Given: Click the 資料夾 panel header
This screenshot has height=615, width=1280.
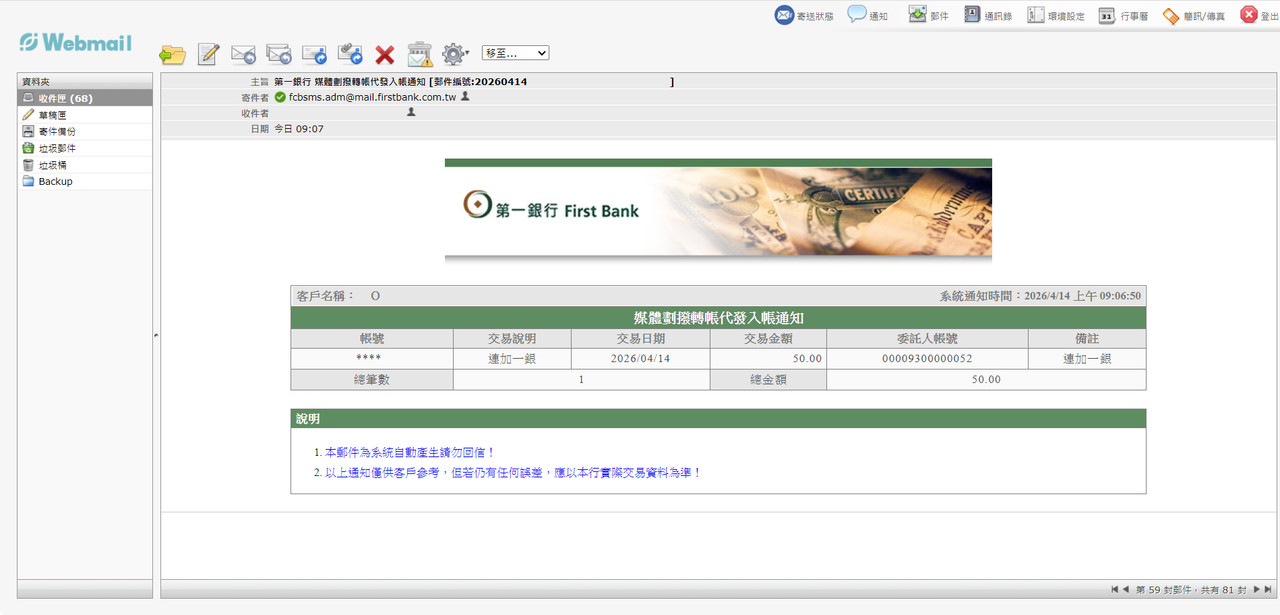Looking at the screenshot, I should point(85,81).
